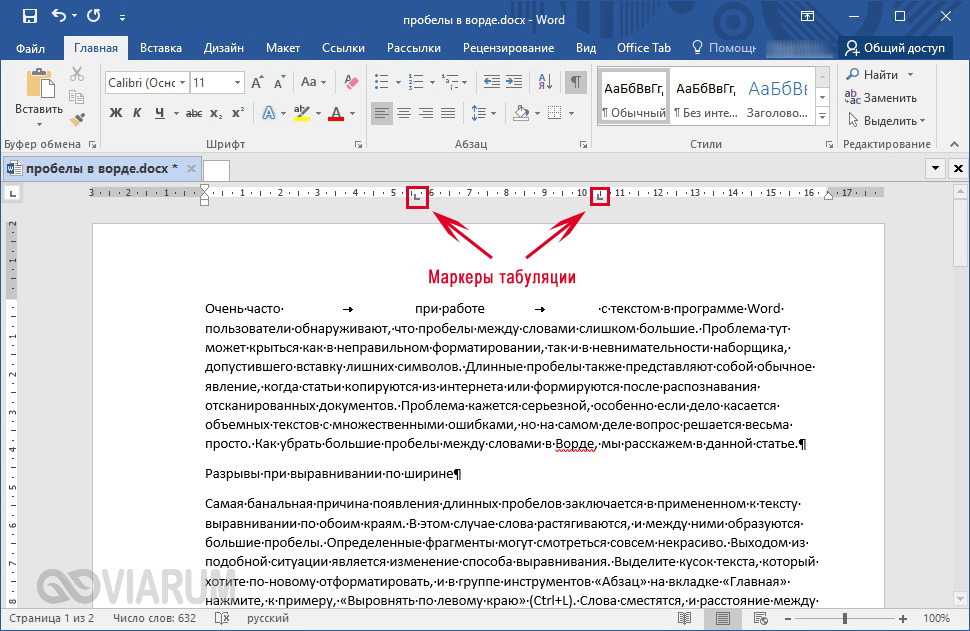Apply the Заголовок heading style
Viewport: 970px width, 631px height.
coord(778,99)
